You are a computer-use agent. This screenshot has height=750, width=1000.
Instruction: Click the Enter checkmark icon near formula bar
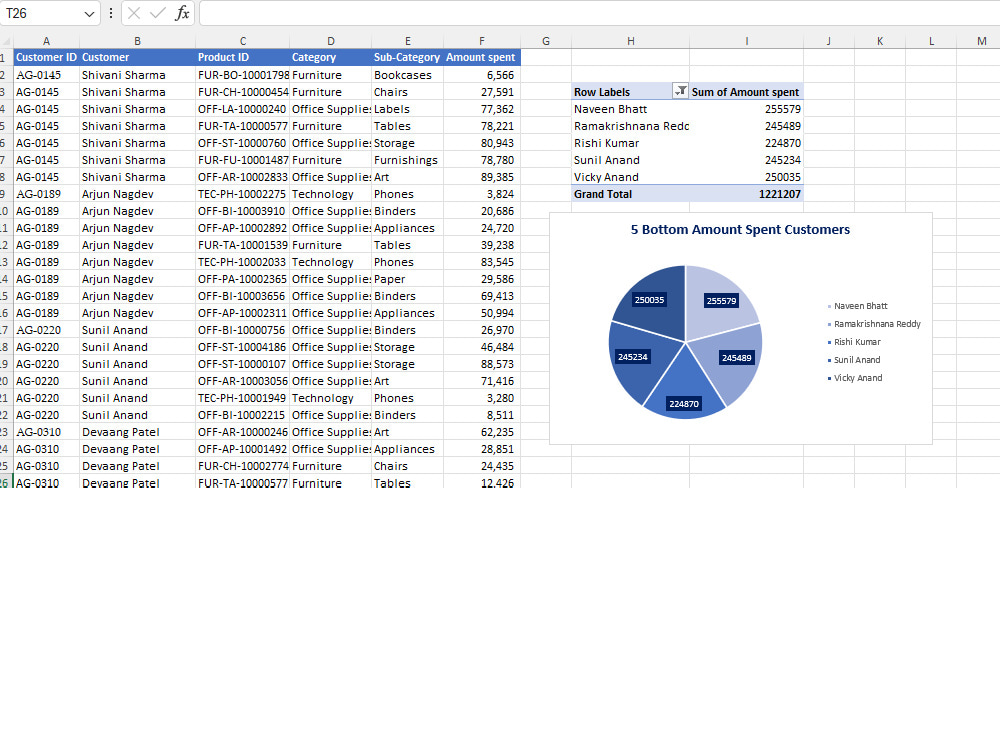coord(156,13)
